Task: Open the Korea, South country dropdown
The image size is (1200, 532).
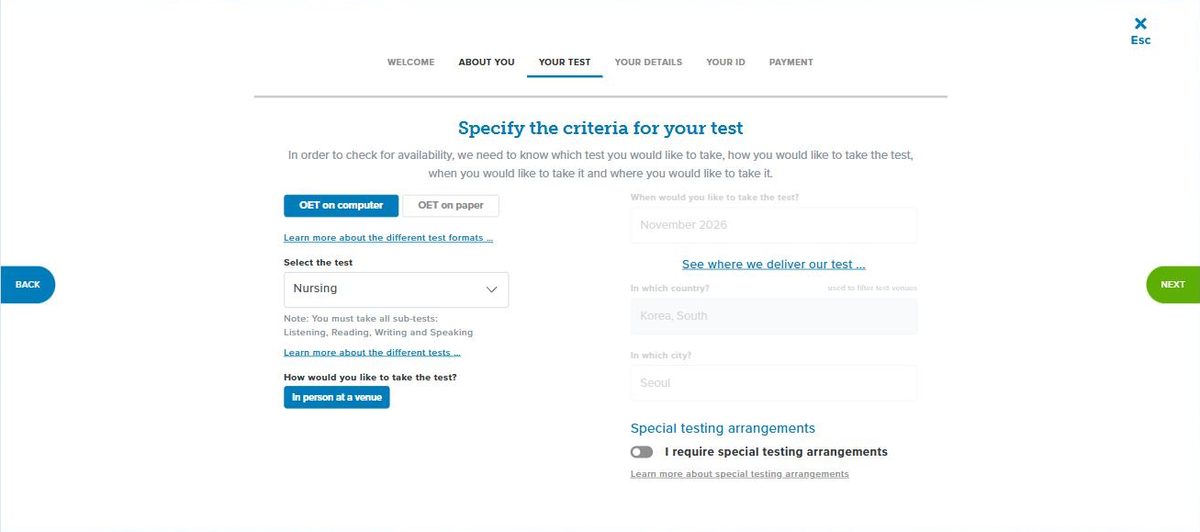Action: (773, 316)
